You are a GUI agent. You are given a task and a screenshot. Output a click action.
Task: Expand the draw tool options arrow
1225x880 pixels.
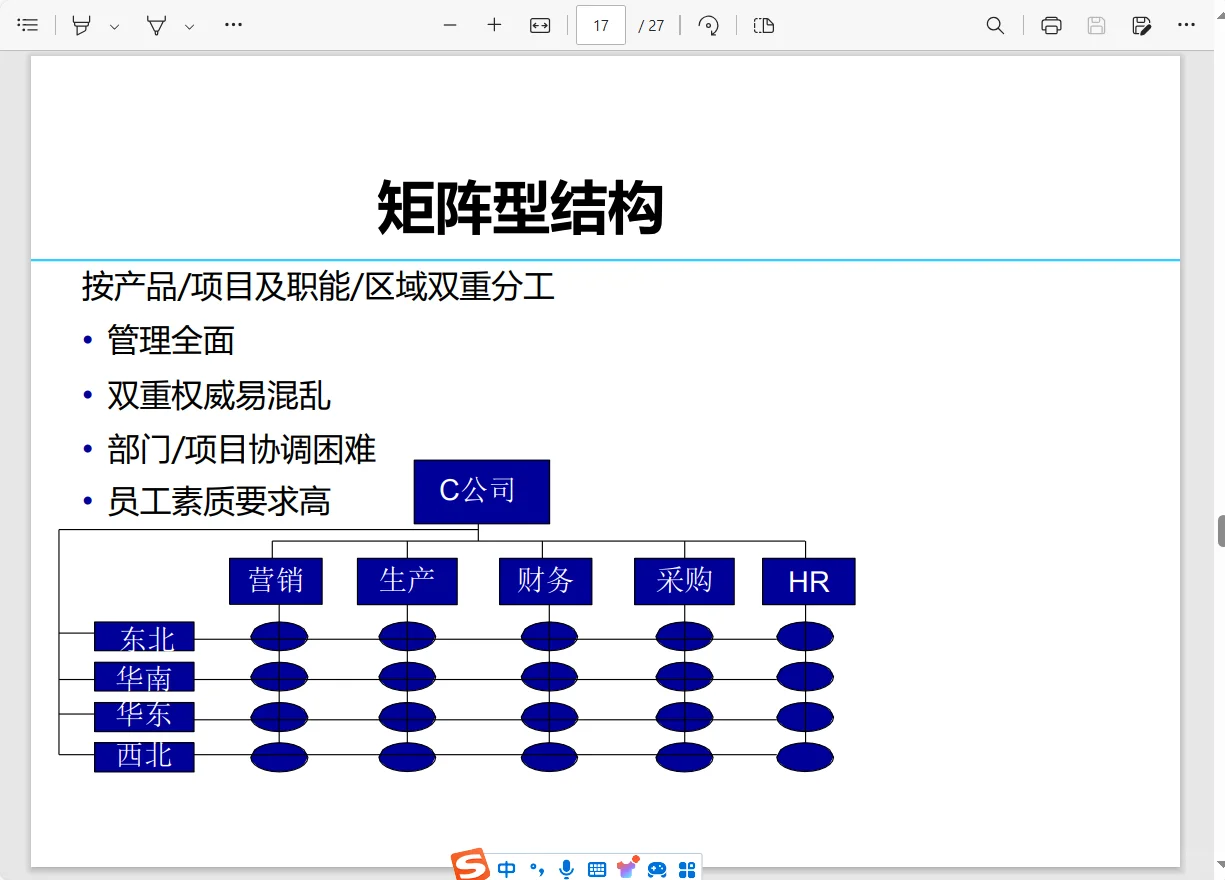point(189,26)
